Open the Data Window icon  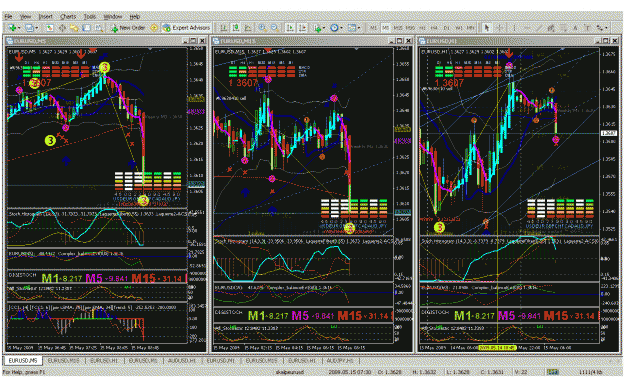(62, 28)
